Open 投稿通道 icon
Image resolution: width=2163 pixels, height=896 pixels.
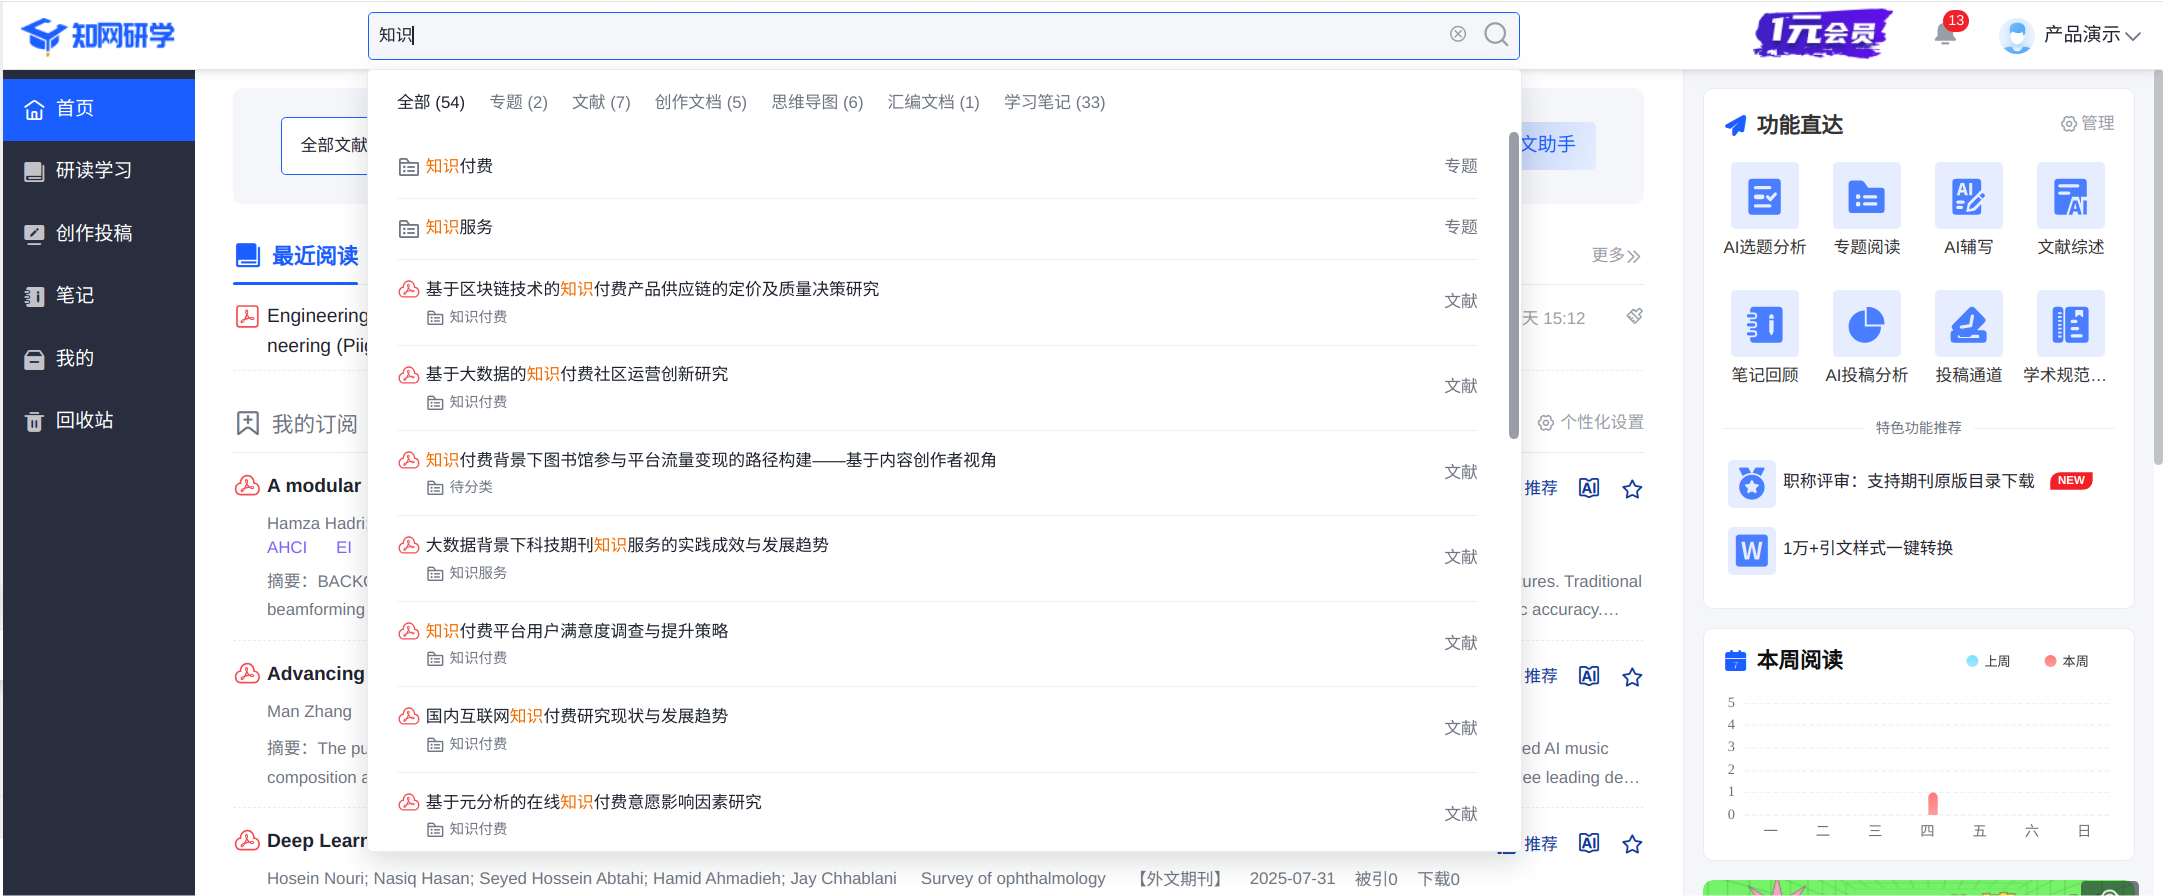(1968, 324)
